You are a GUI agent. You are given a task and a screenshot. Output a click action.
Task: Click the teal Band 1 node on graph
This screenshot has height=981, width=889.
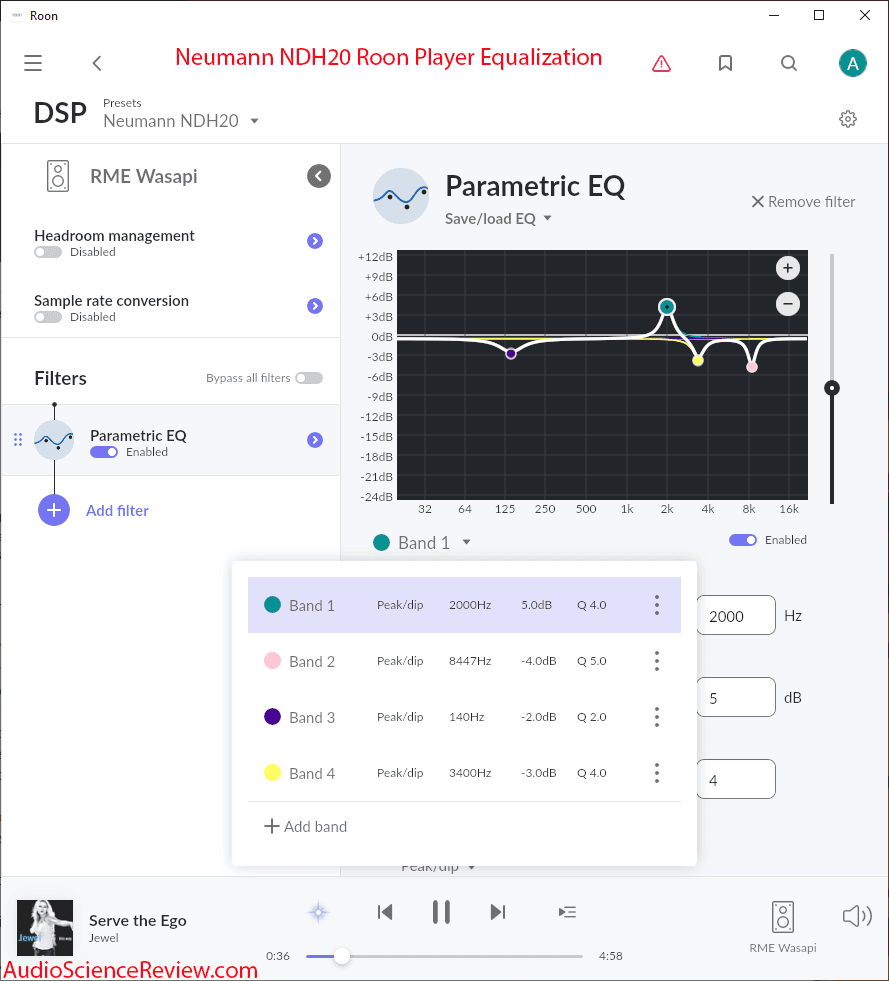tap(667, 307)
